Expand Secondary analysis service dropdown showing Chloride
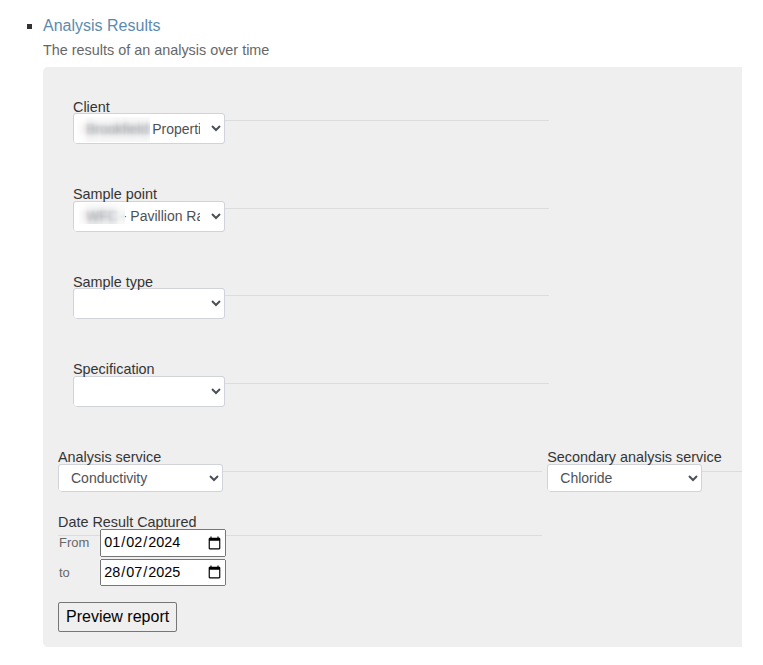Viewport: 763px width, 665px height. [624, 478]
